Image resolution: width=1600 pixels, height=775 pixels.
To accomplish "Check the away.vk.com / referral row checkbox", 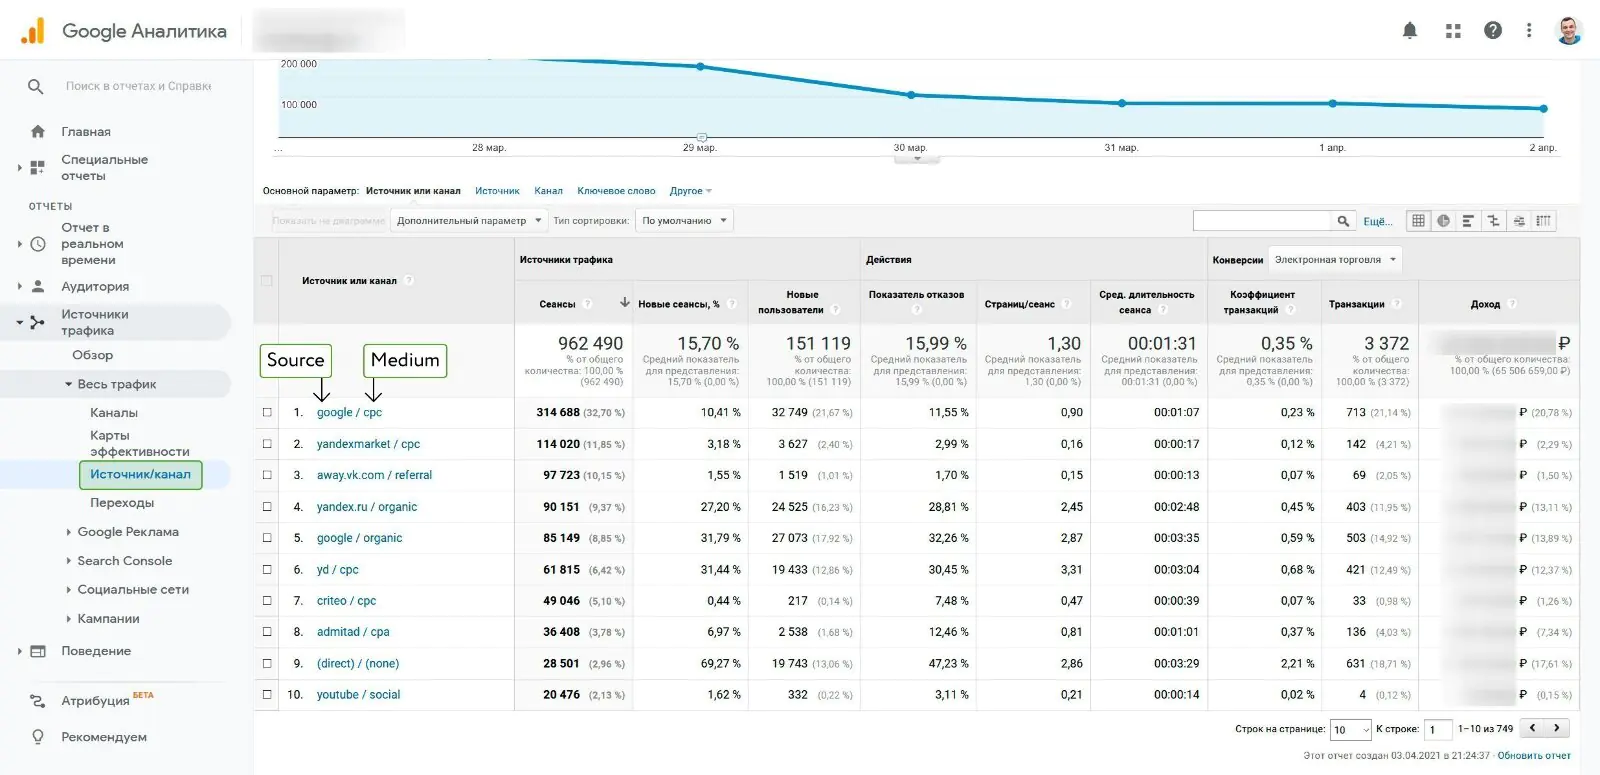I will [x=267, y=475].
